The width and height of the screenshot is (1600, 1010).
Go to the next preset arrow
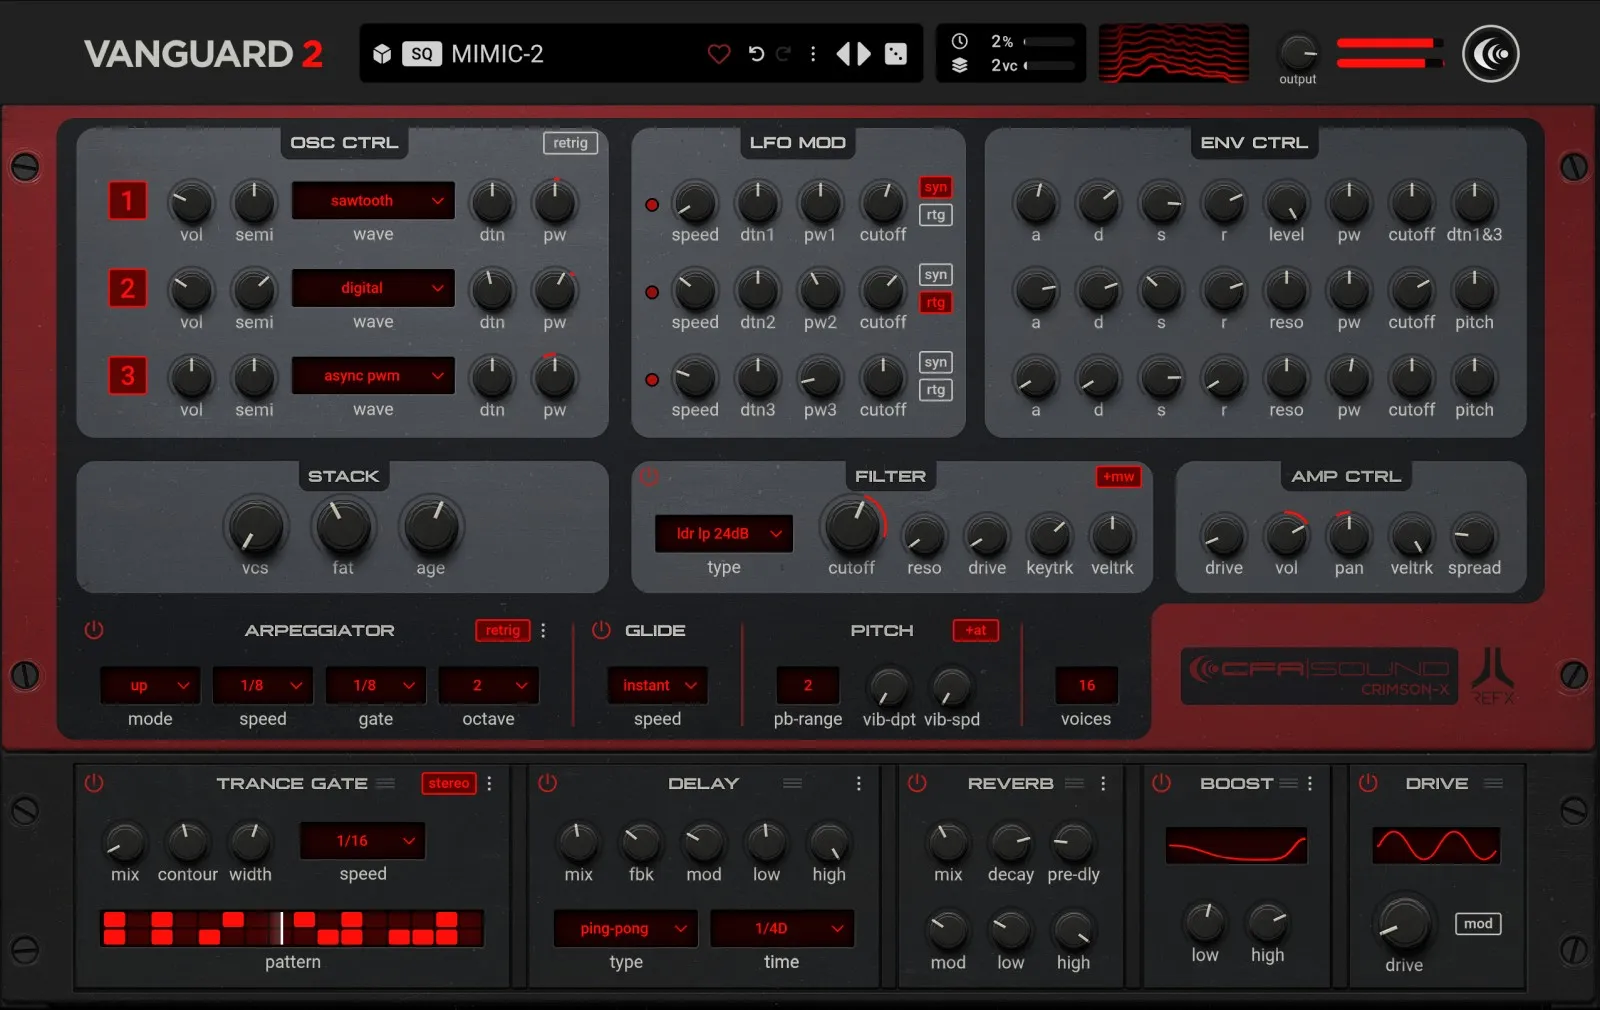(864, 54)
